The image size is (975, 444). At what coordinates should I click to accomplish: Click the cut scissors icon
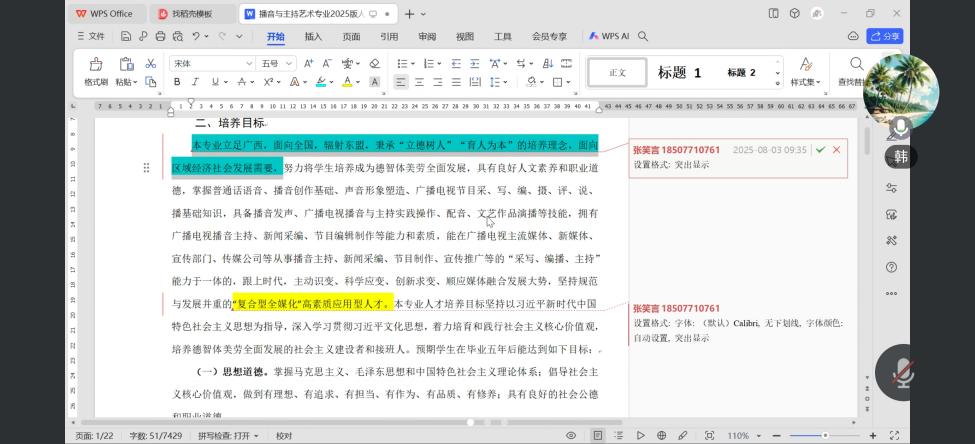click(151, 63)
